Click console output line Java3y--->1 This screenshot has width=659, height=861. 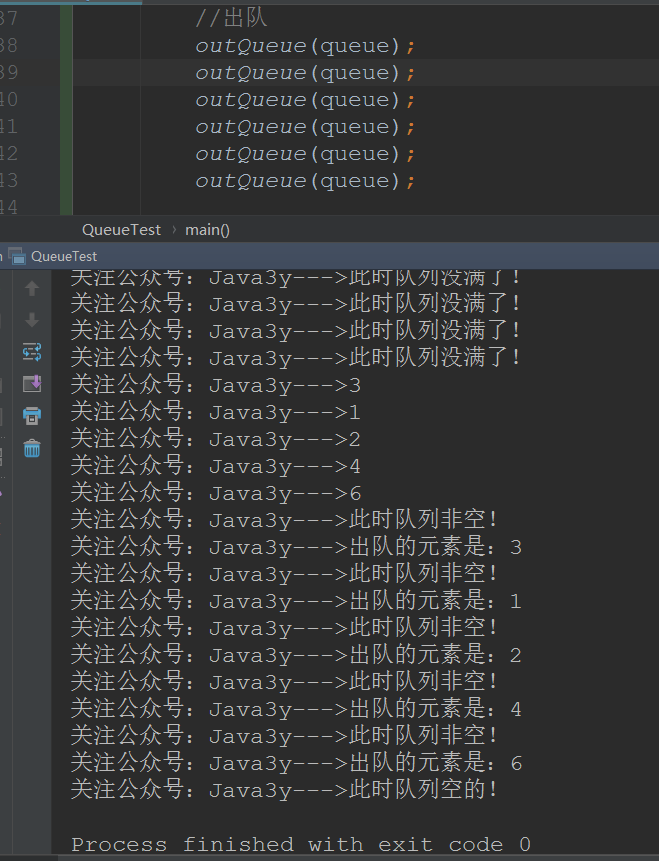(216, 412)
